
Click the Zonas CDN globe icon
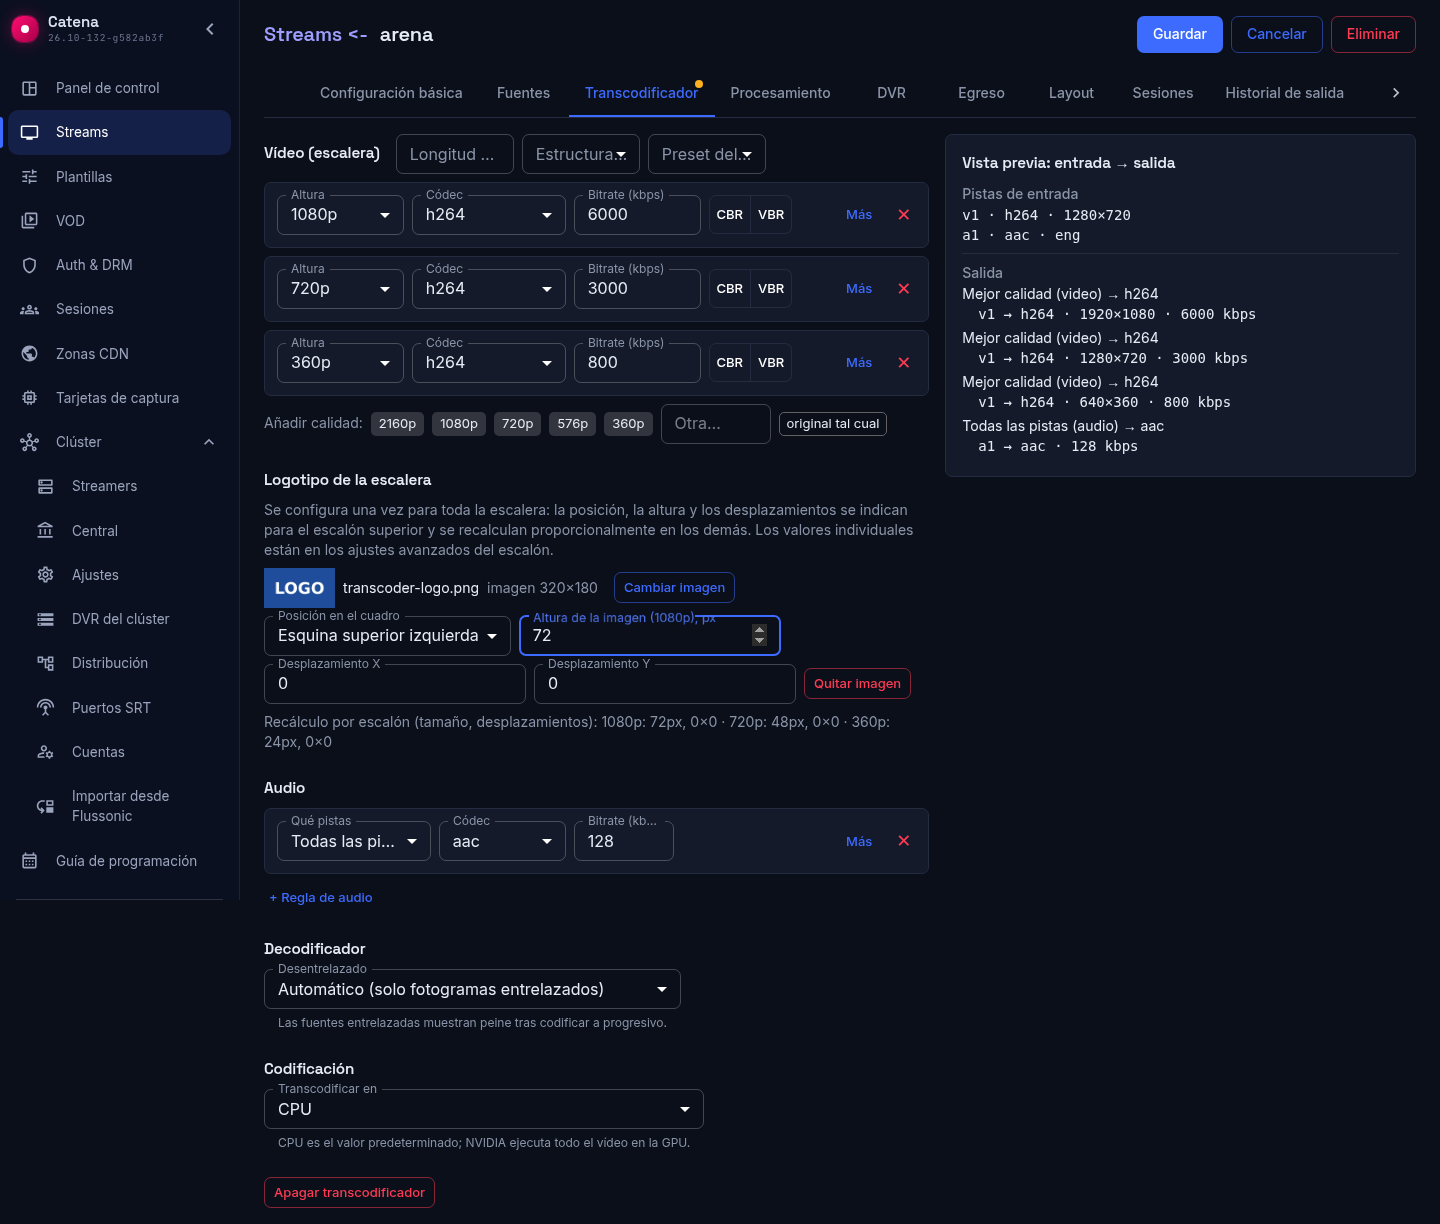click(x=30, y=354)
